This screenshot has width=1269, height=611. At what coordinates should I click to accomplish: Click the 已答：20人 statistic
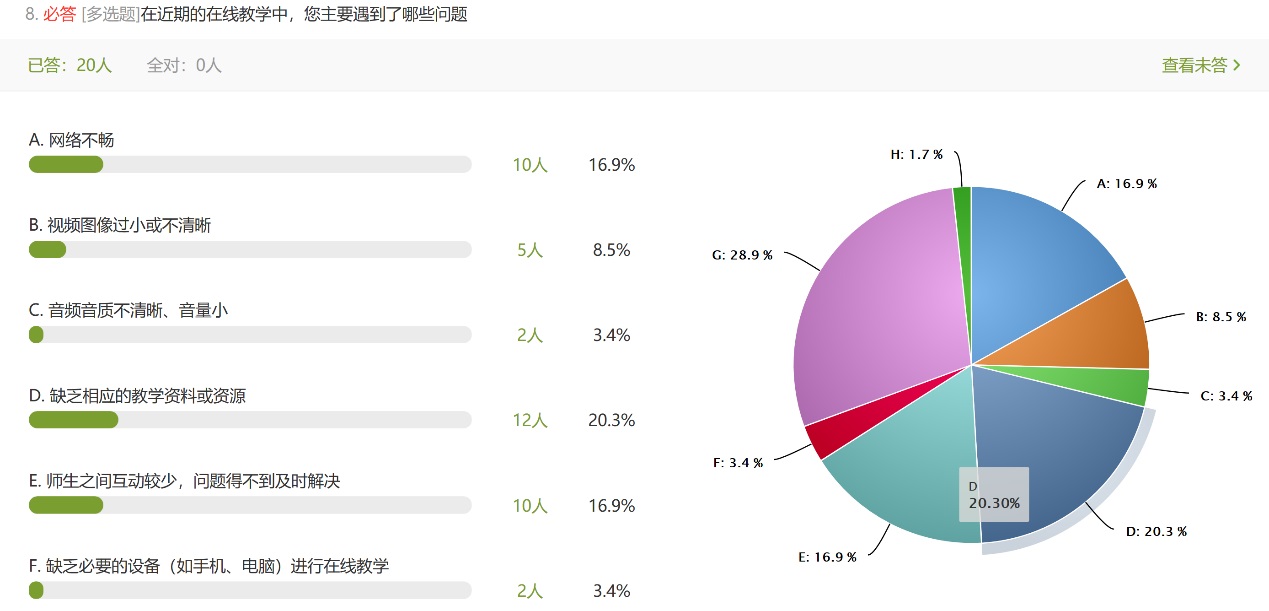(x=70, y=65)
